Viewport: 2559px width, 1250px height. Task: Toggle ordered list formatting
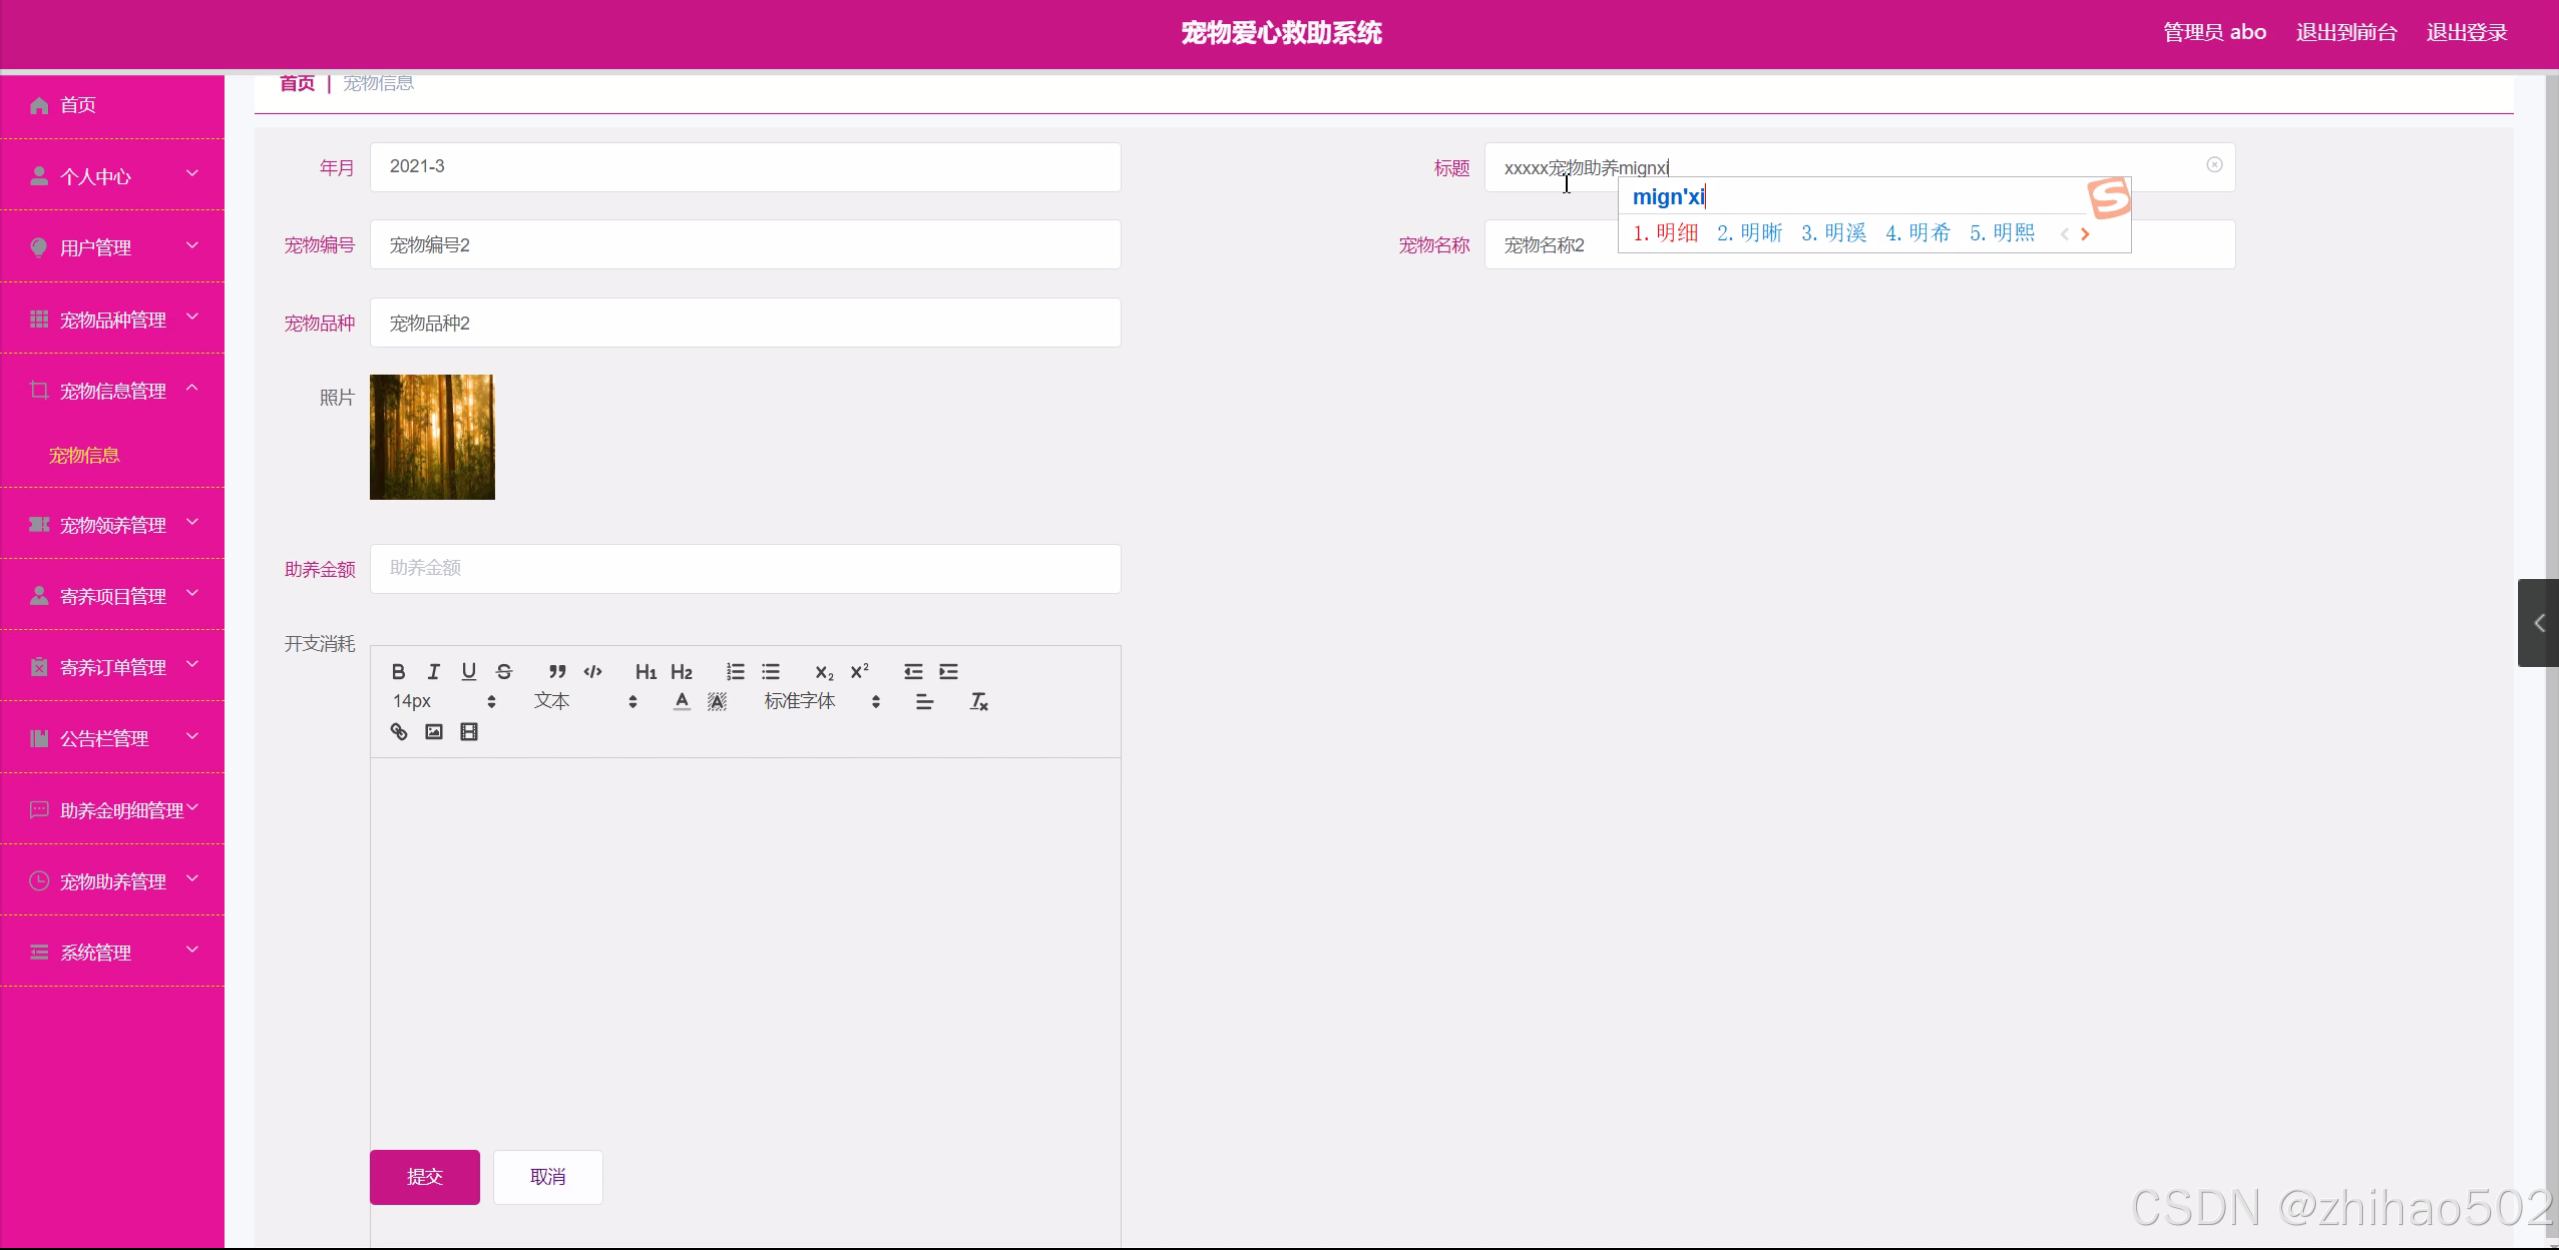[735, 671]
